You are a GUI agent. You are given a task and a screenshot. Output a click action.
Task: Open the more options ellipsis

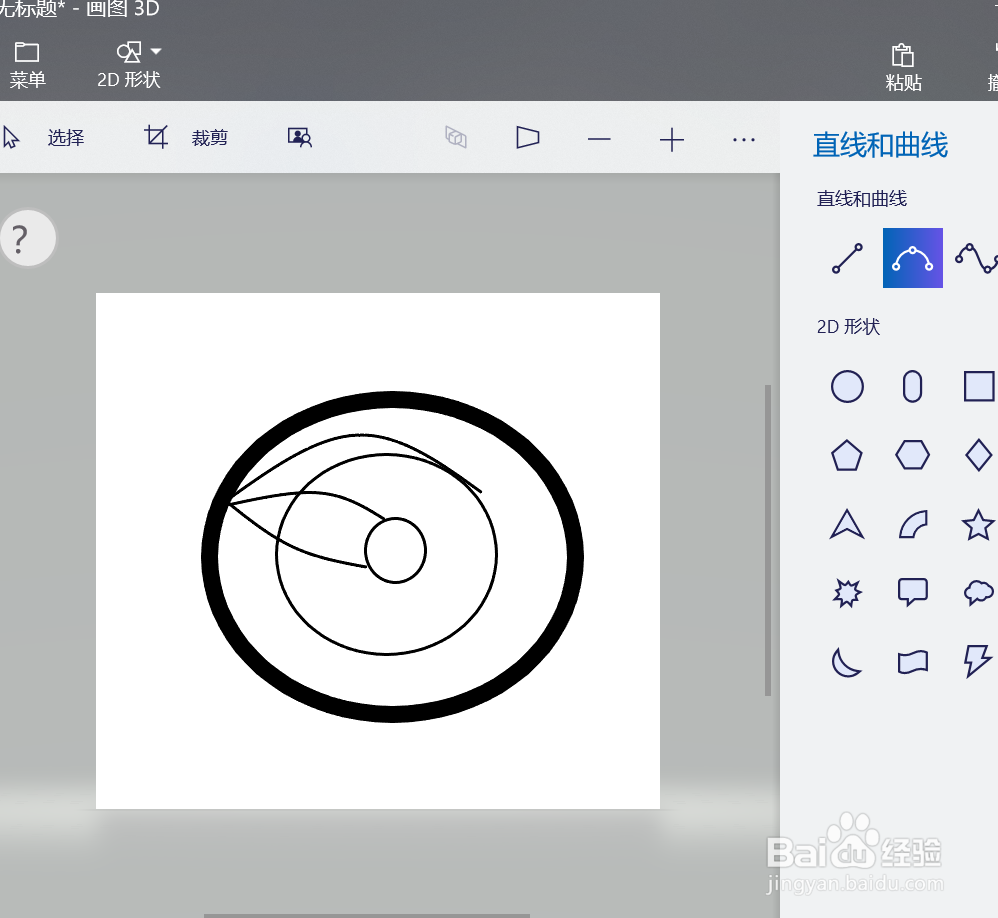[743, 139]
